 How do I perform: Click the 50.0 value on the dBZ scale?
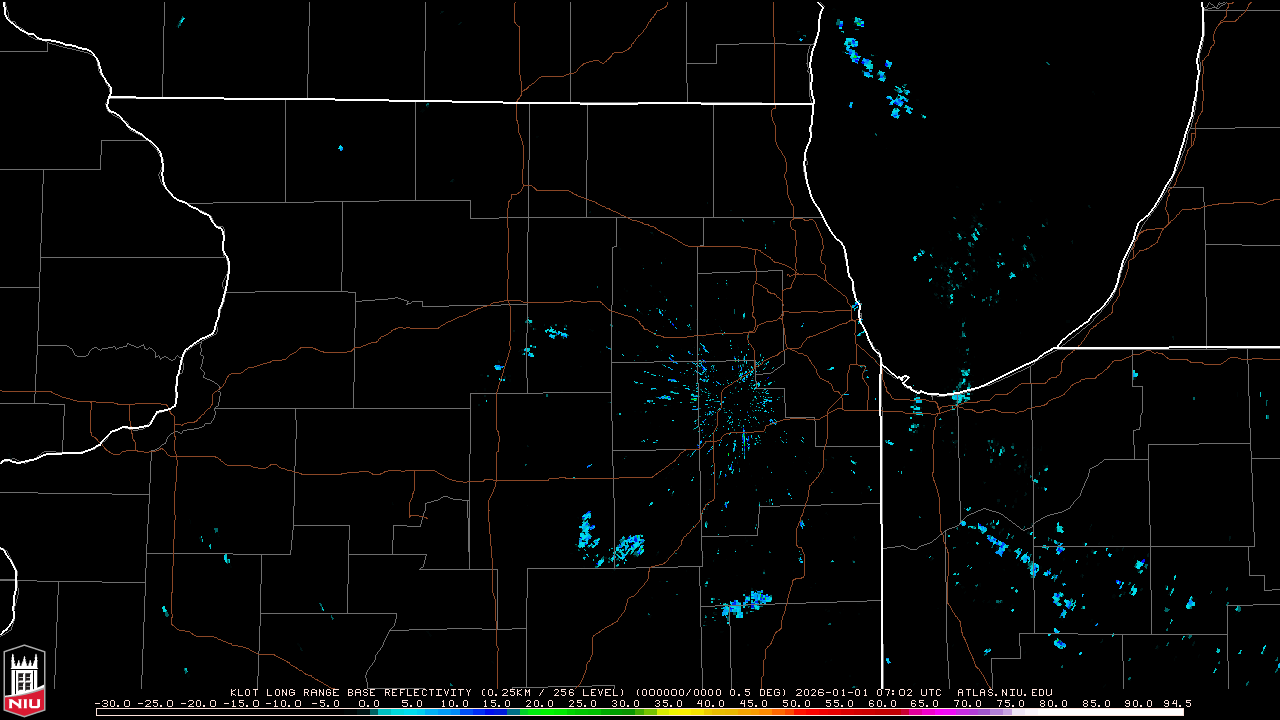pos(797,703)
